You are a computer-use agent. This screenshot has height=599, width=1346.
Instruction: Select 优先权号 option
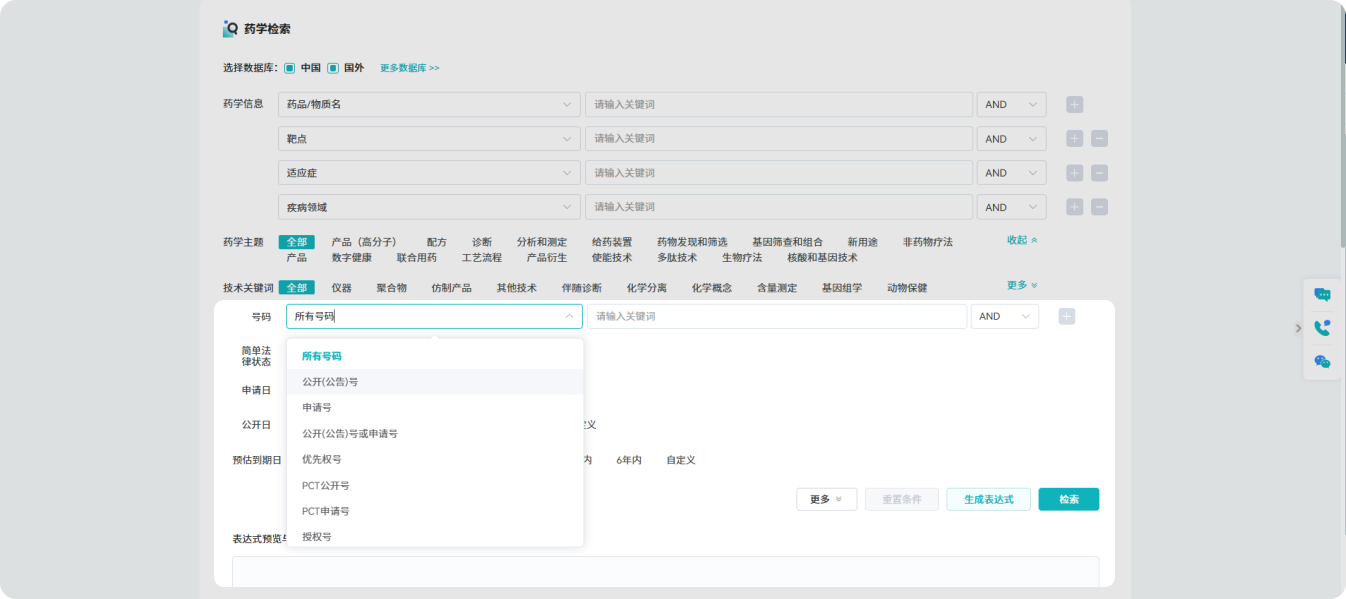click(435, 460)
